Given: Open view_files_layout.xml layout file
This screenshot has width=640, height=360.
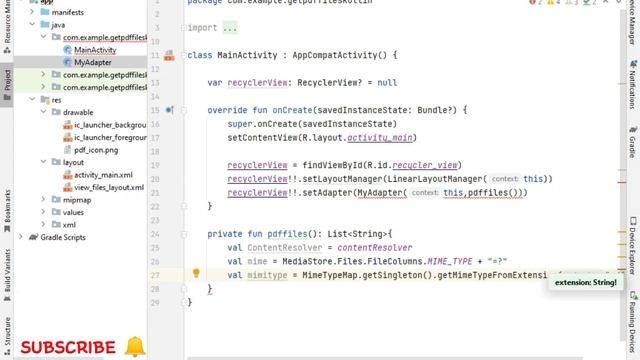Looking at the screenshot, I should (109, 187).
